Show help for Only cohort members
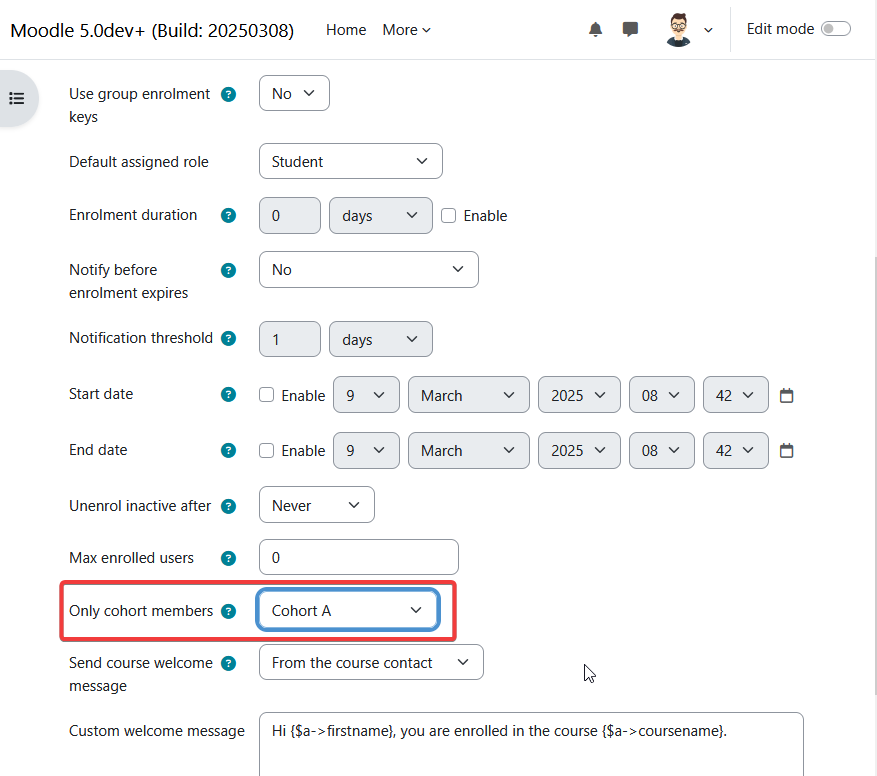877x776 pixels. (228, 612)
